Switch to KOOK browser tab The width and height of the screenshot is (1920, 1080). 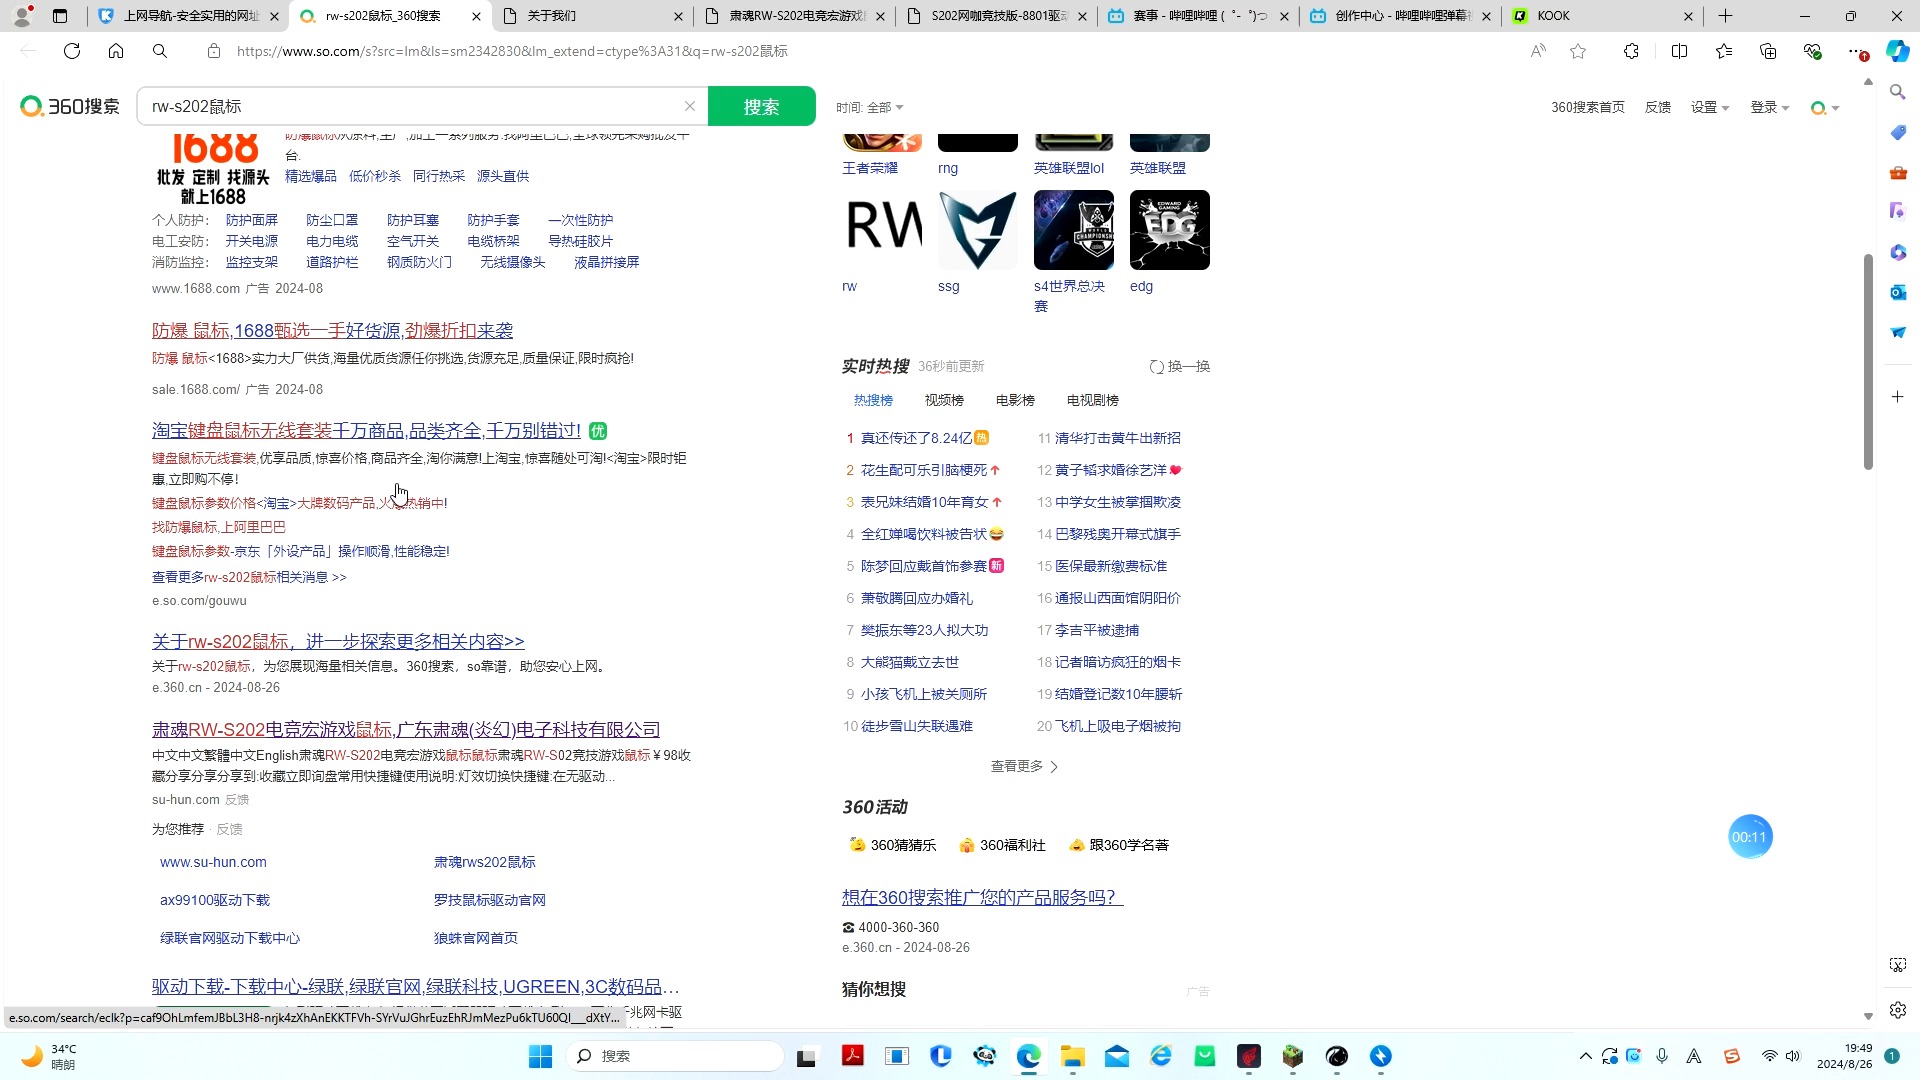click(1604, 16)
